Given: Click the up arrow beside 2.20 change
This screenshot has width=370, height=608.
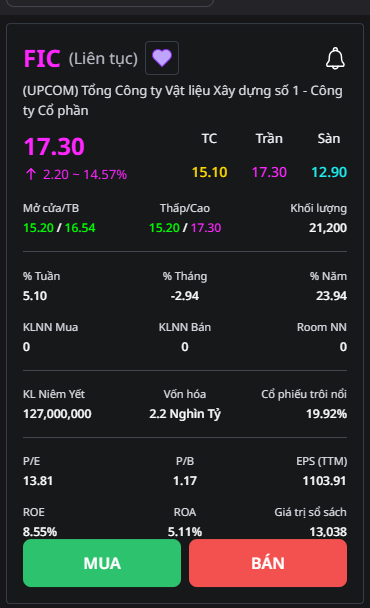Looking at the screenshot, I should [x=31, y=174].
